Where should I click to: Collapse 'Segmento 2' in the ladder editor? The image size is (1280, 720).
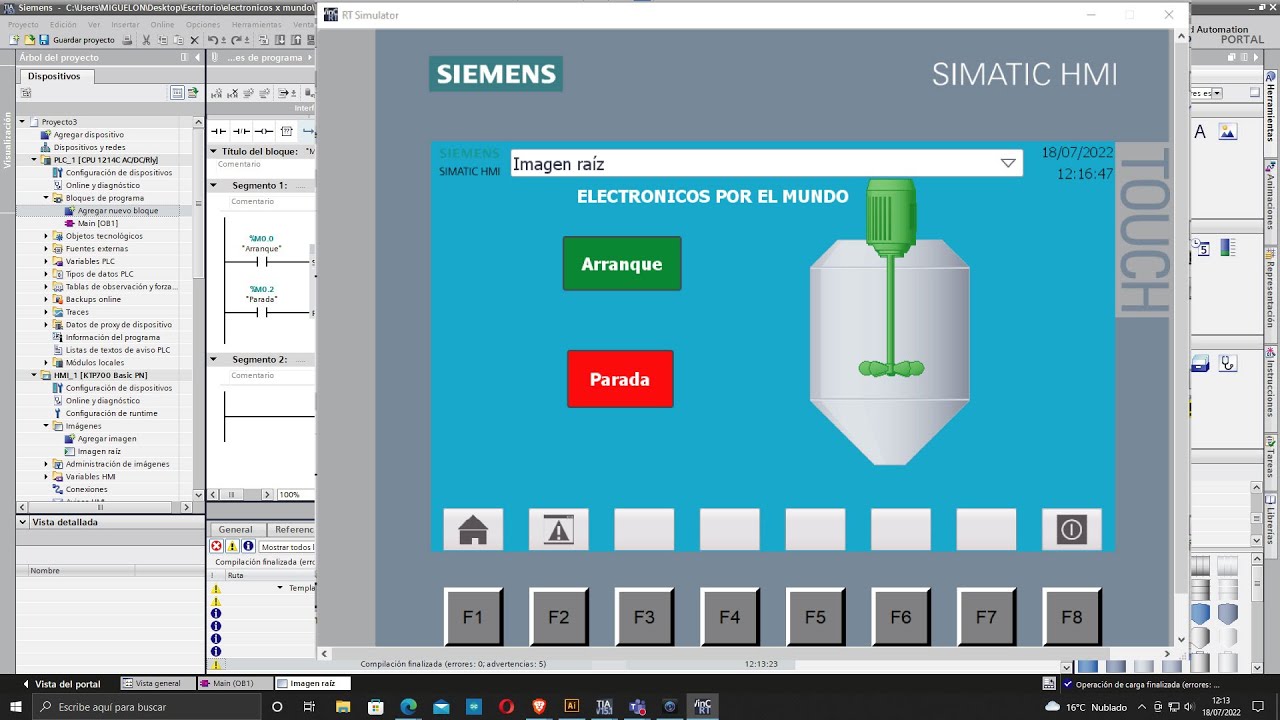pos(213,359)
